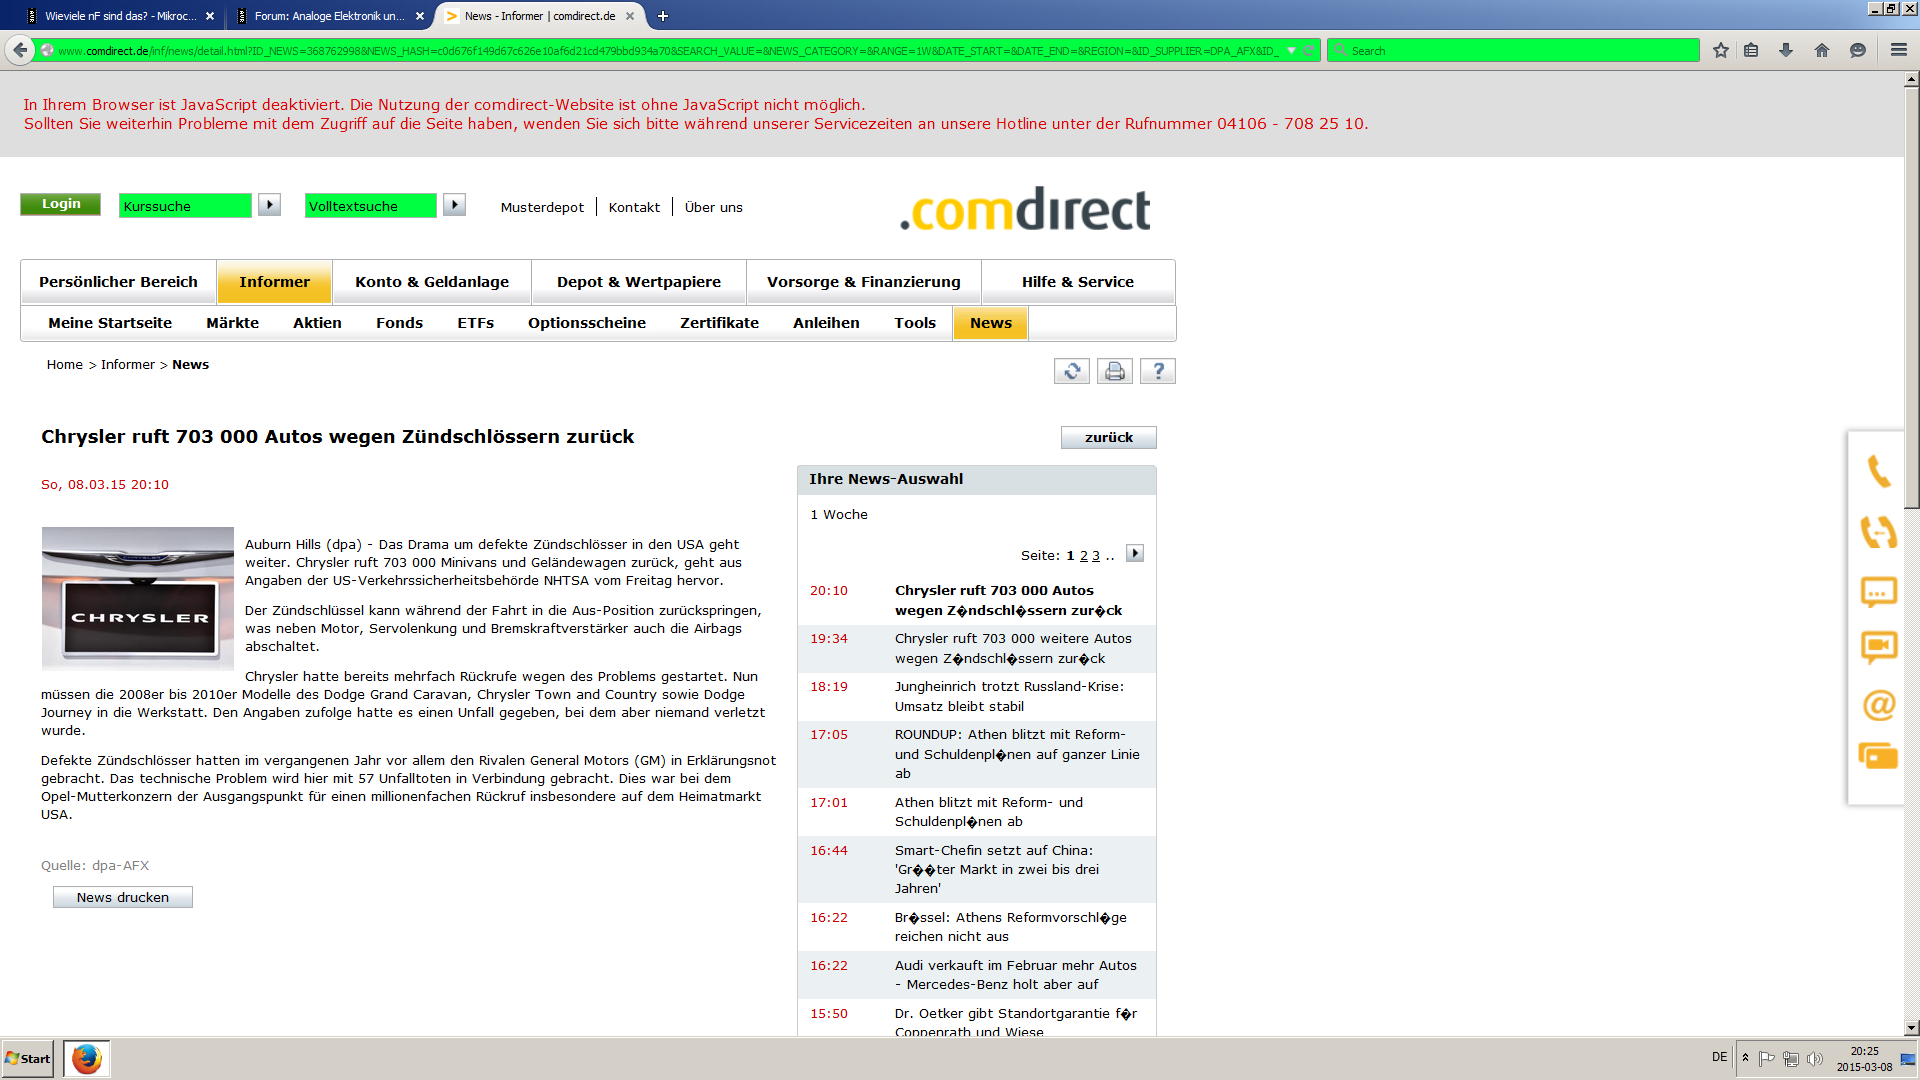Click the Windows Start button
The width and height of the screenshot is (1920, 1080).
[x=27, y=1058]
